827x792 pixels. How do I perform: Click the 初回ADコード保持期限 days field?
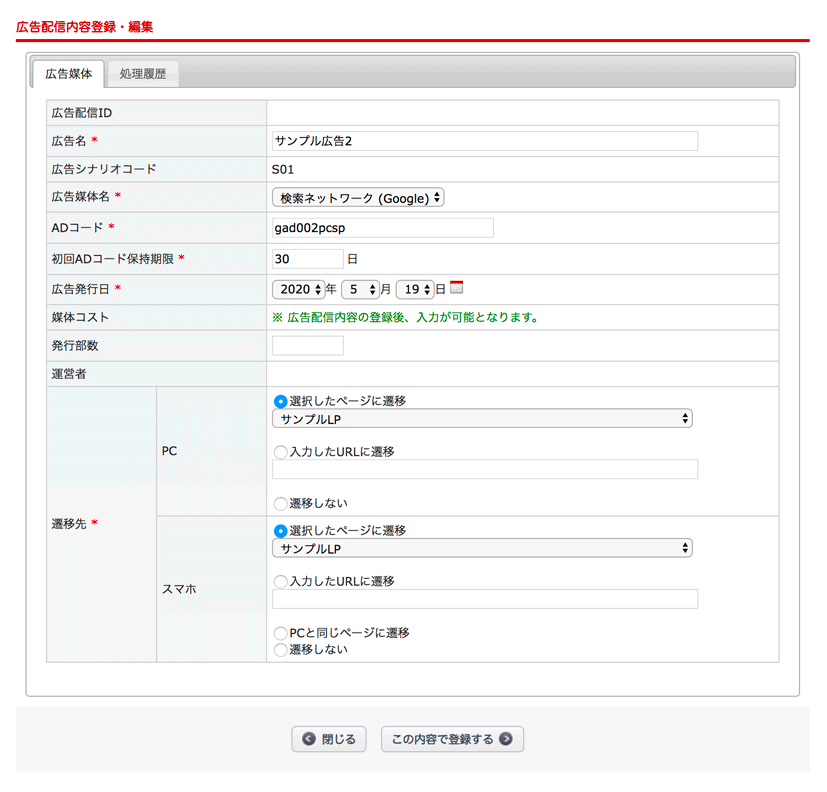tap(307, 259)
